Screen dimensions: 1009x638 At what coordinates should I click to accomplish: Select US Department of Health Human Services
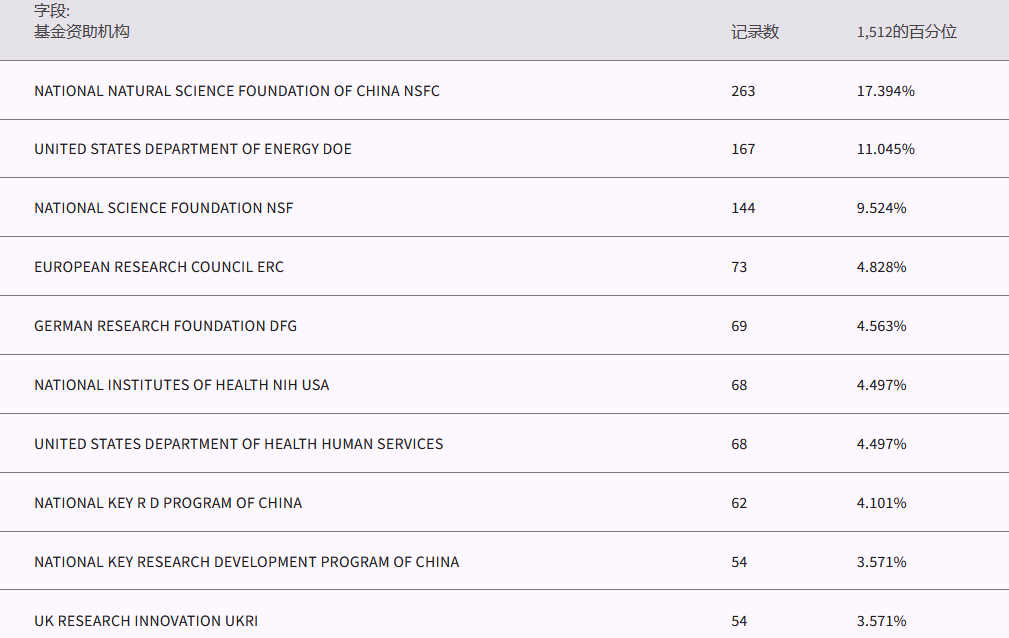pos(238,444)
